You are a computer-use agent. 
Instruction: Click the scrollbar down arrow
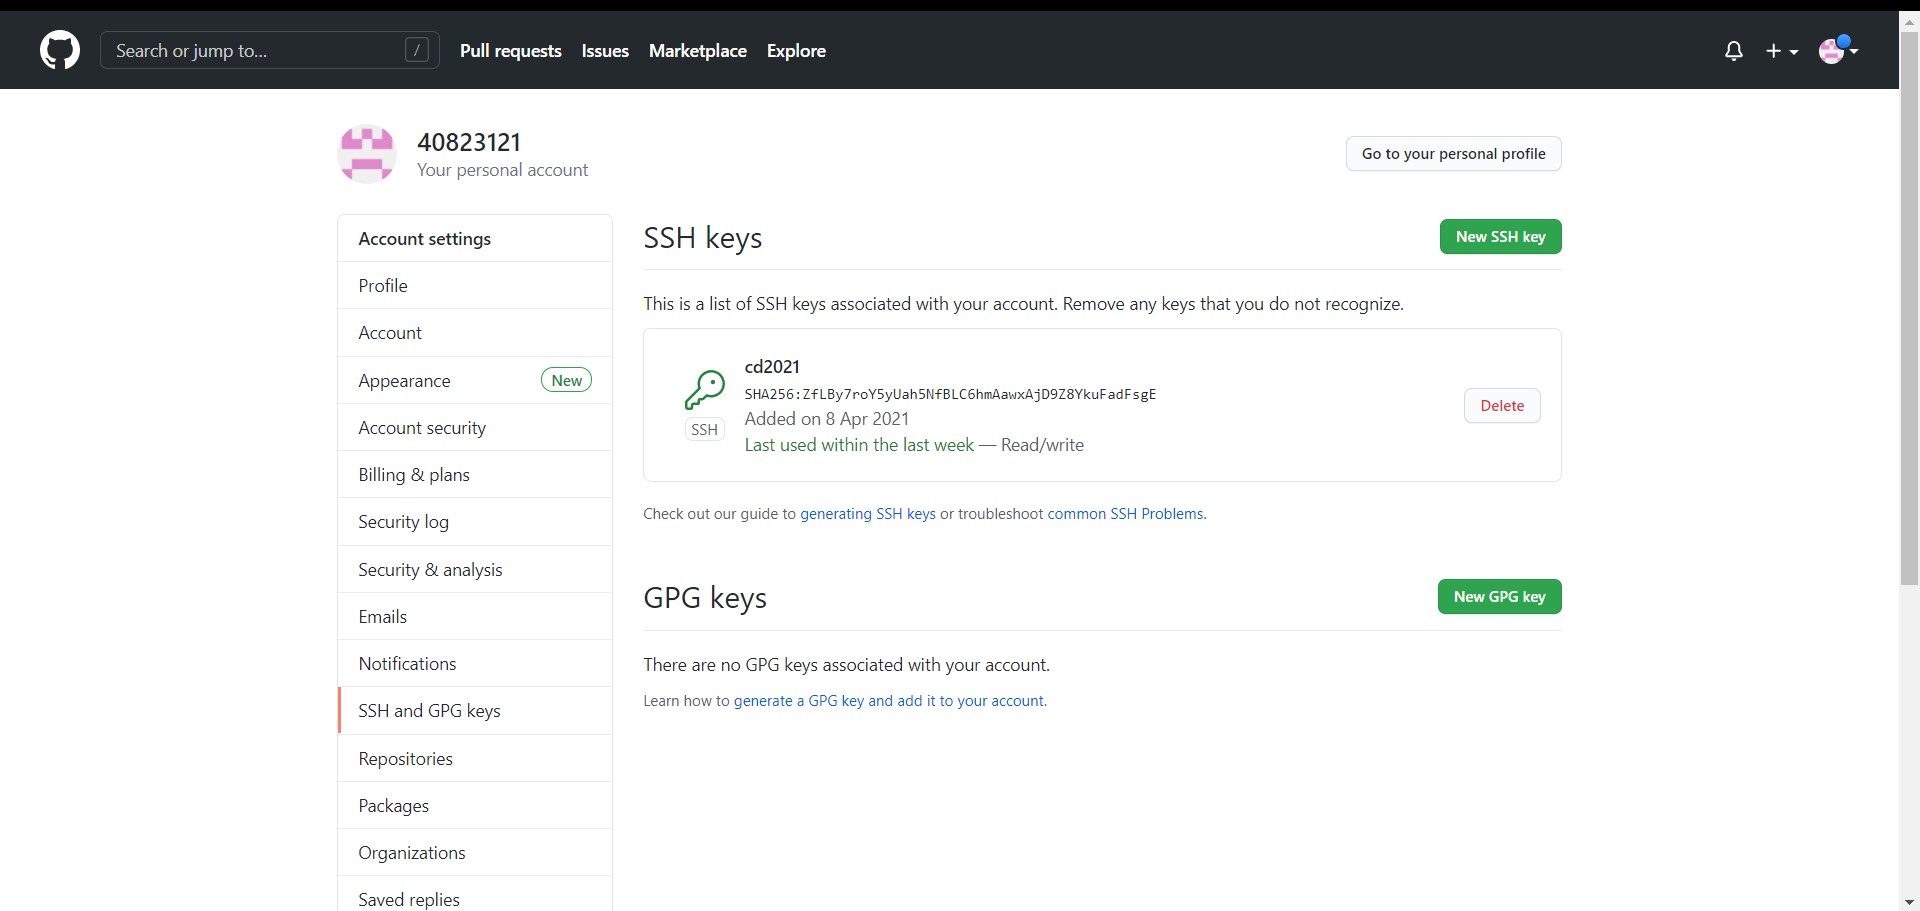(1909, 902)
